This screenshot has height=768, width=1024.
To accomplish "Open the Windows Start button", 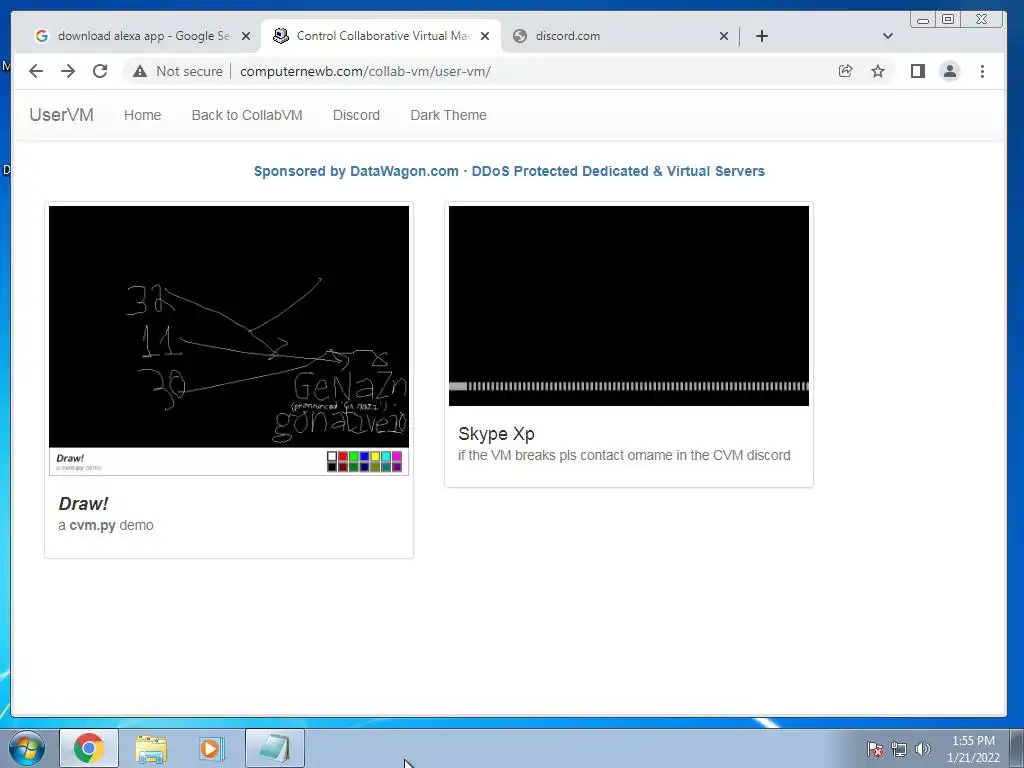I will pyautogui.click(x=26, y=748).
